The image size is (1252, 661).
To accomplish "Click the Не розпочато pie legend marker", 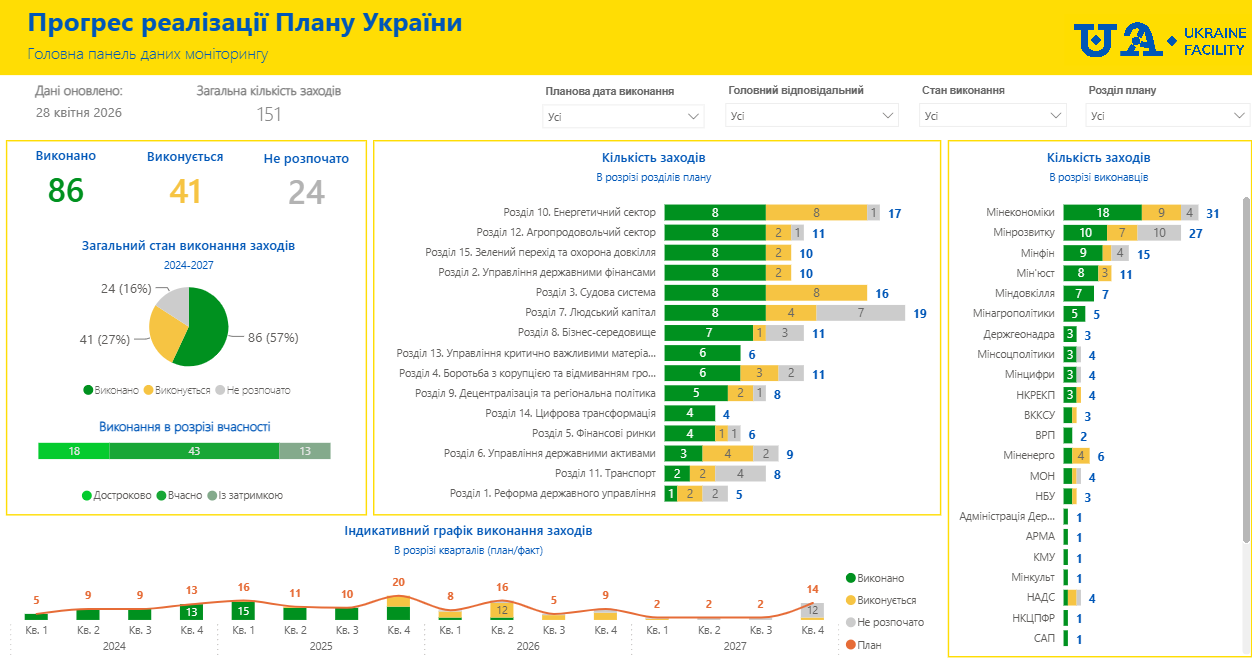I will 219,390.
